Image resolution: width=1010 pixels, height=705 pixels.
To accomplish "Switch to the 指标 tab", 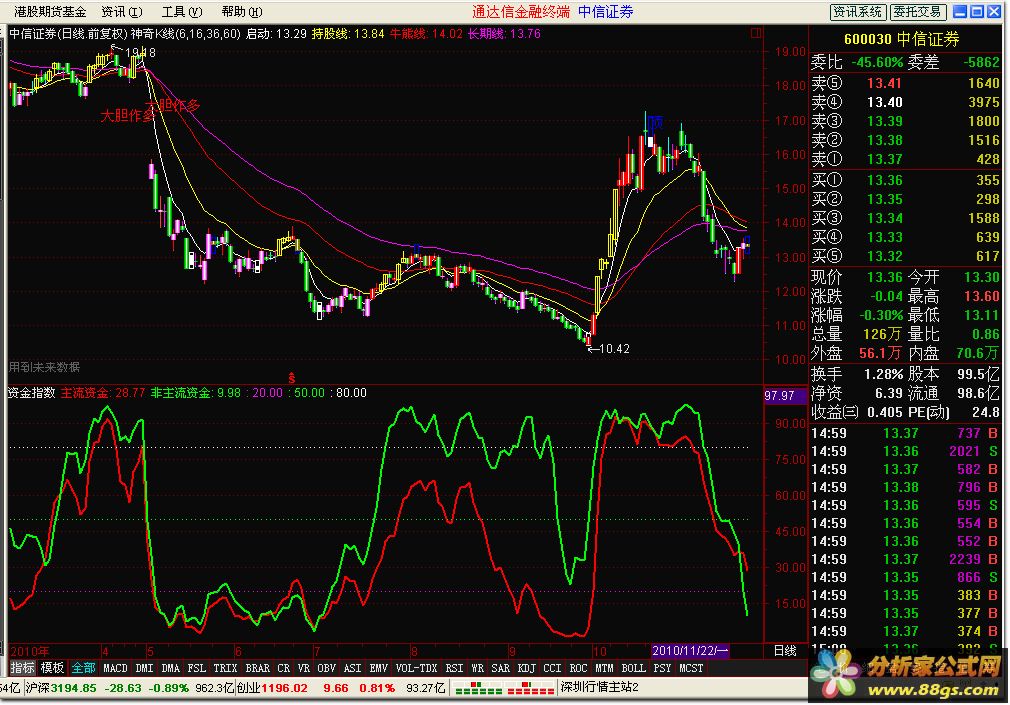I will (x=22, y=668).
